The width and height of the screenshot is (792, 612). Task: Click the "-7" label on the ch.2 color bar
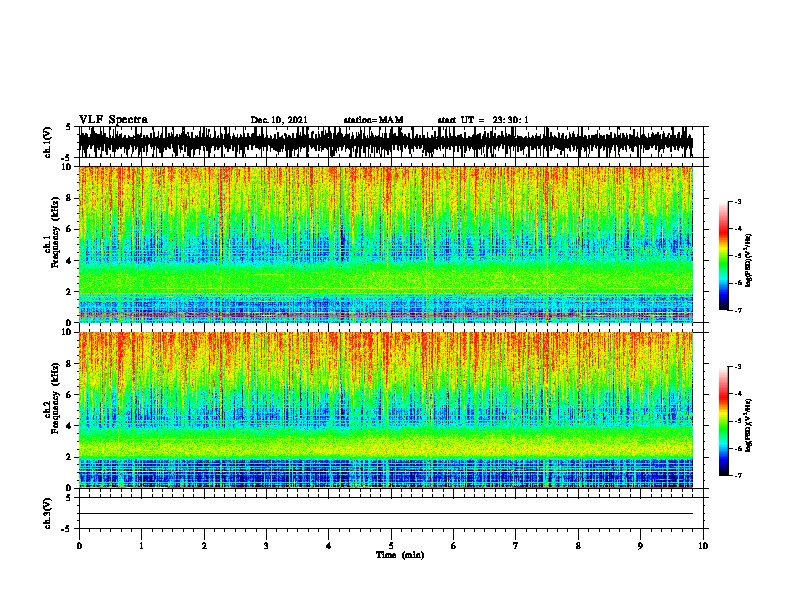(x=738, y=476)
